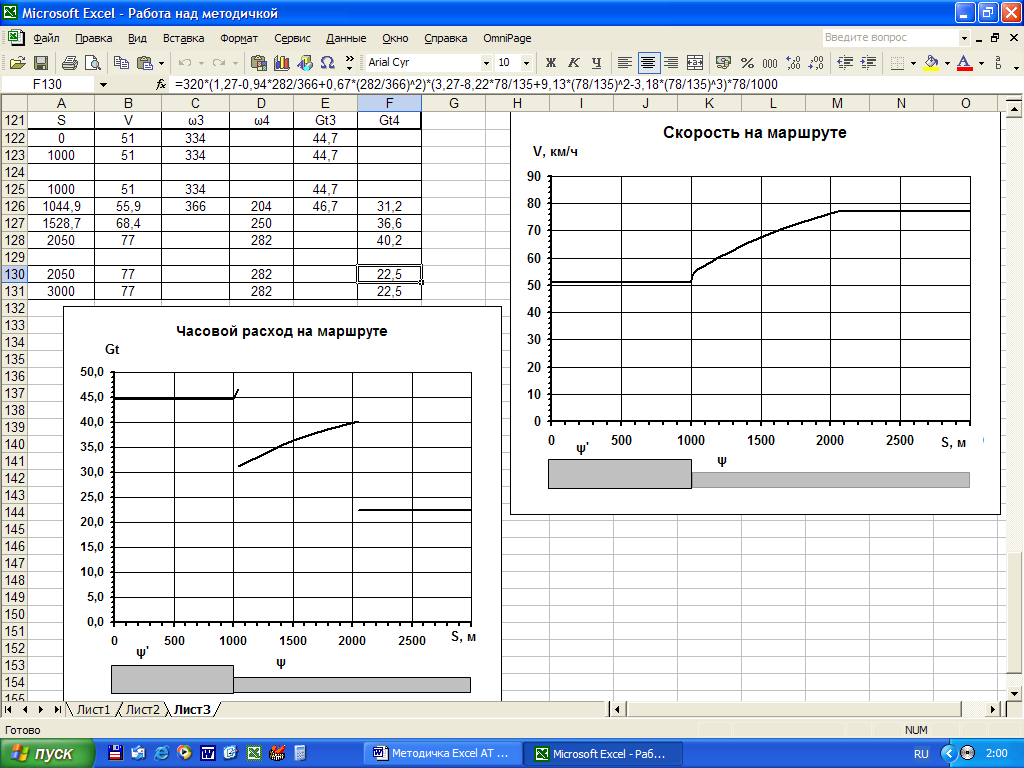The width and height of the screenshot is (1024, 768).
Task: Click the Excel workbook icon beside Файл
Action: (16, 38)
